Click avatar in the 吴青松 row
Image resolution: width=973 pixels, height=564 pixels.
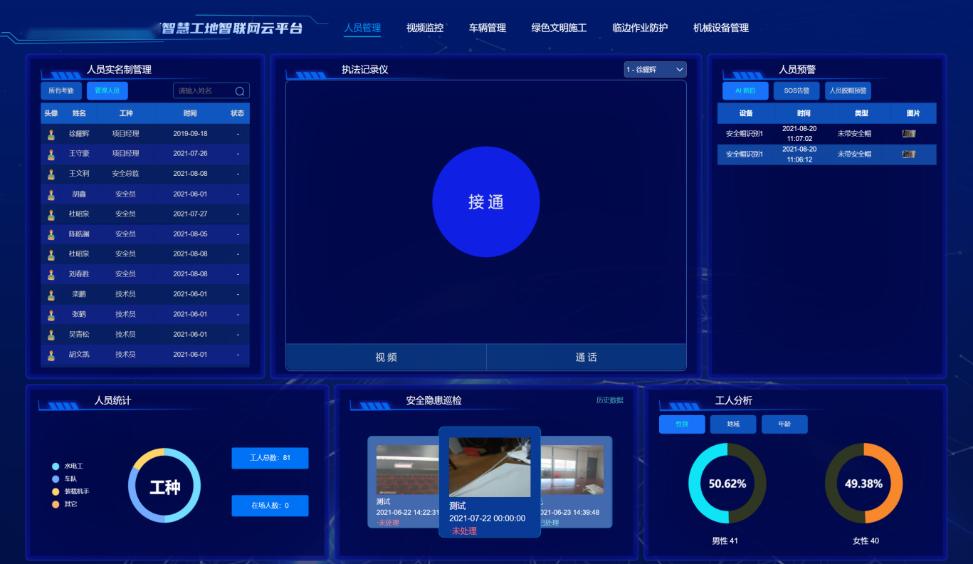[51, 335]
